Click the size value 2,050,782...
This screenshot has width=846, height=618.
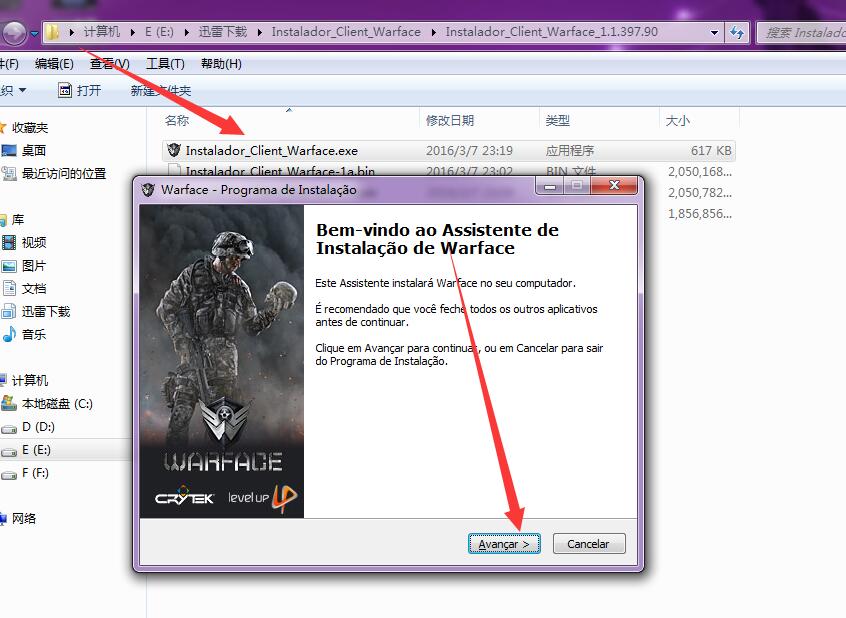tap(700, 193)
